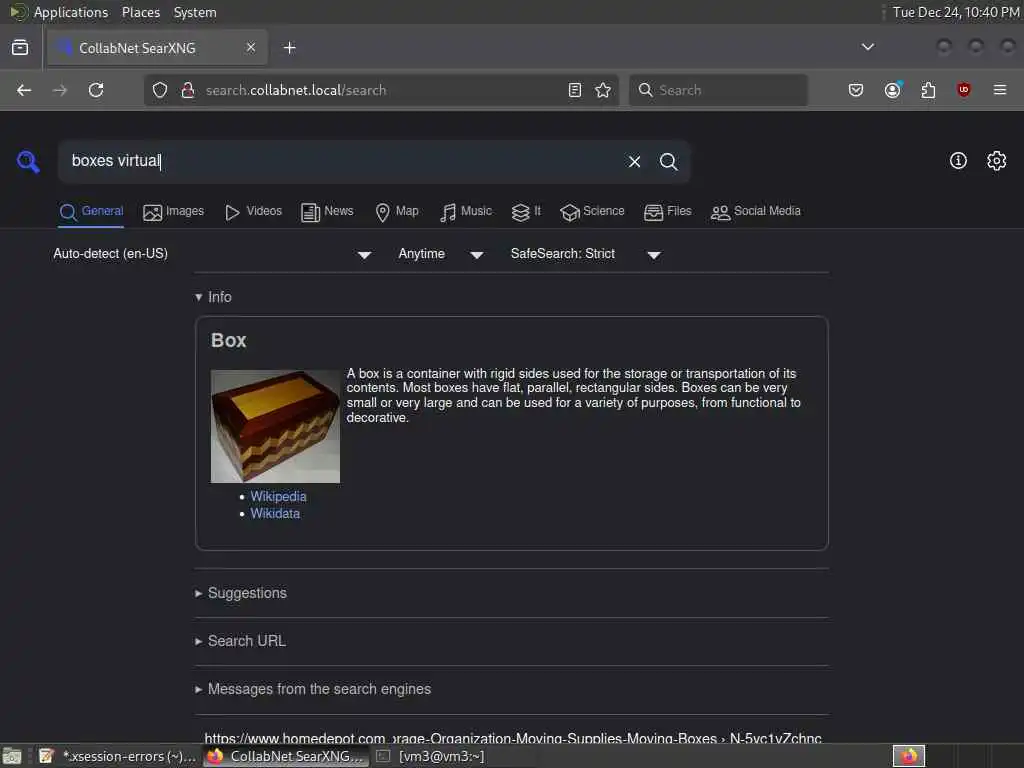Viewport: 1024px width, 768px height.
Task: Open the System menu
Action: point(195,12)
